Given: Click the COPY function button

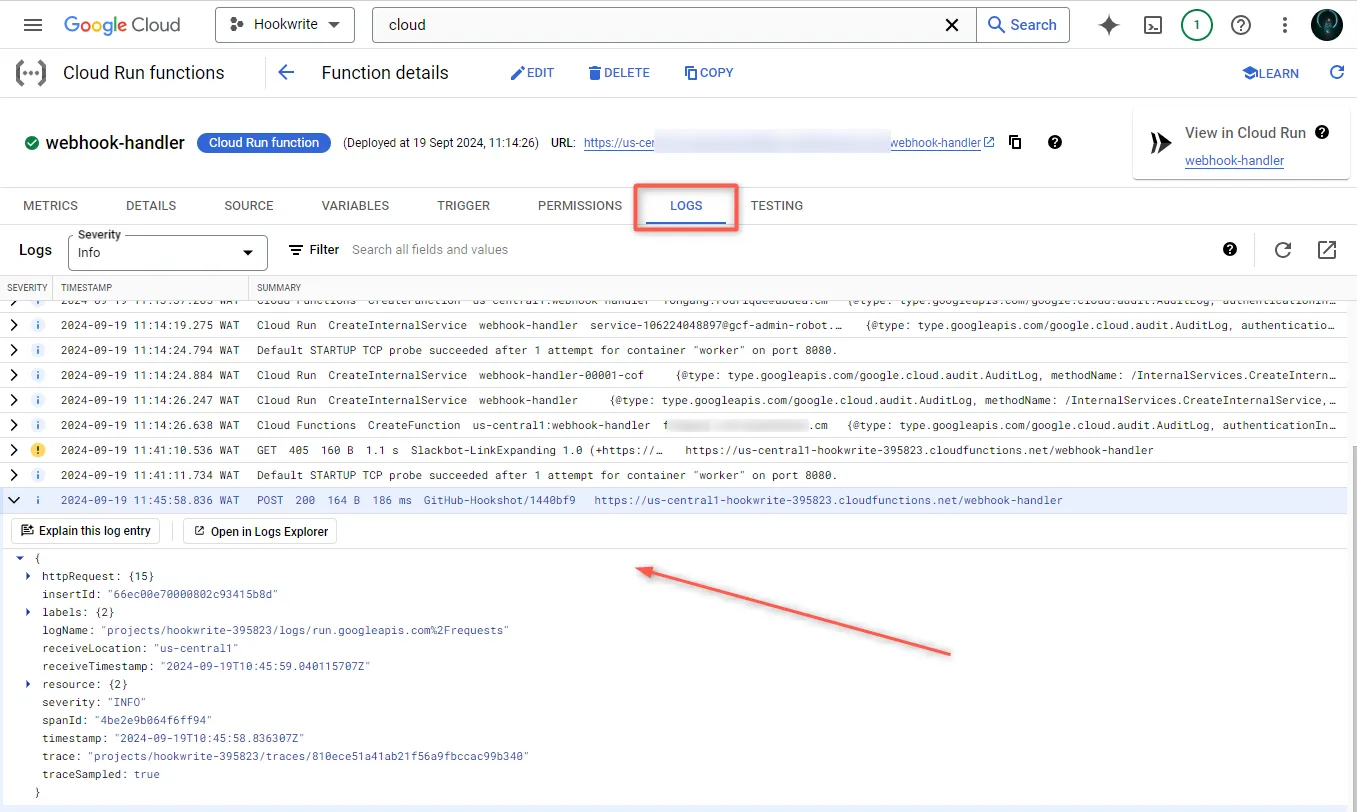Looking at the screenshot, I should click(709, 73).
